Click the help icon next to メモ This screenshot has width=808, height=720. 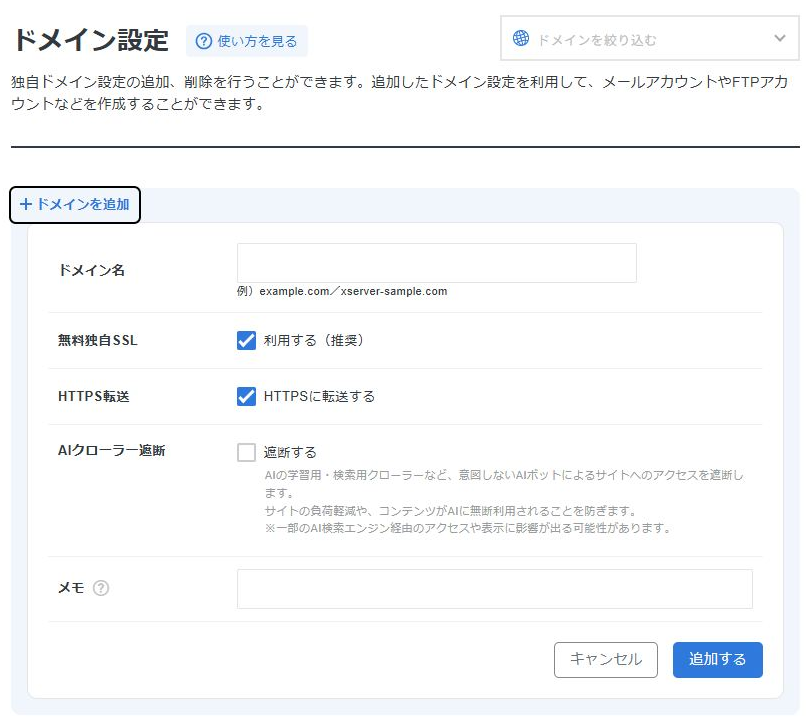click(100, 588)
